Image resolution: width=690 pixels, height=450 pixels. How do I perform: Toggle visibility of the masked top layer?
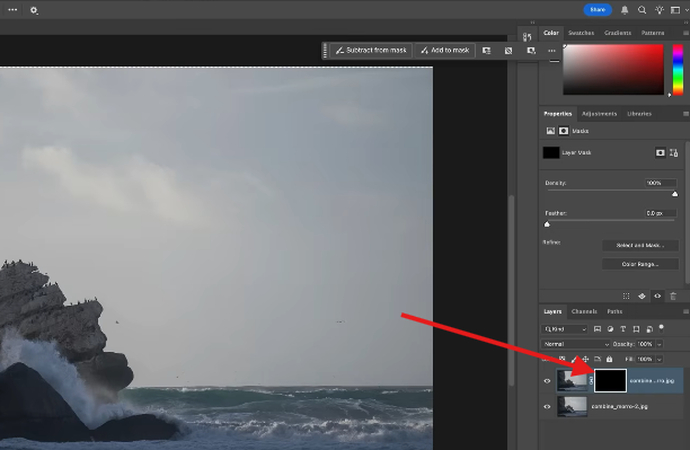(547, 380)
